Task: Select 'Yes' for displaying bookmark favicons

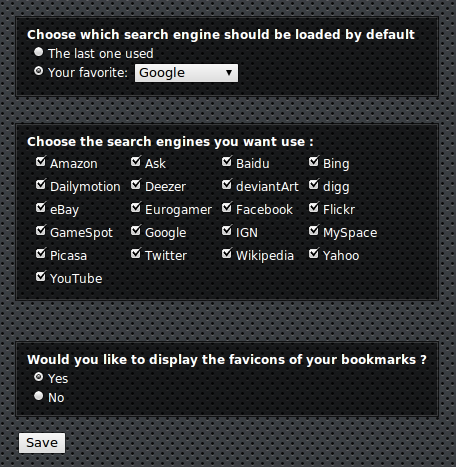Action: coord(39,377)
